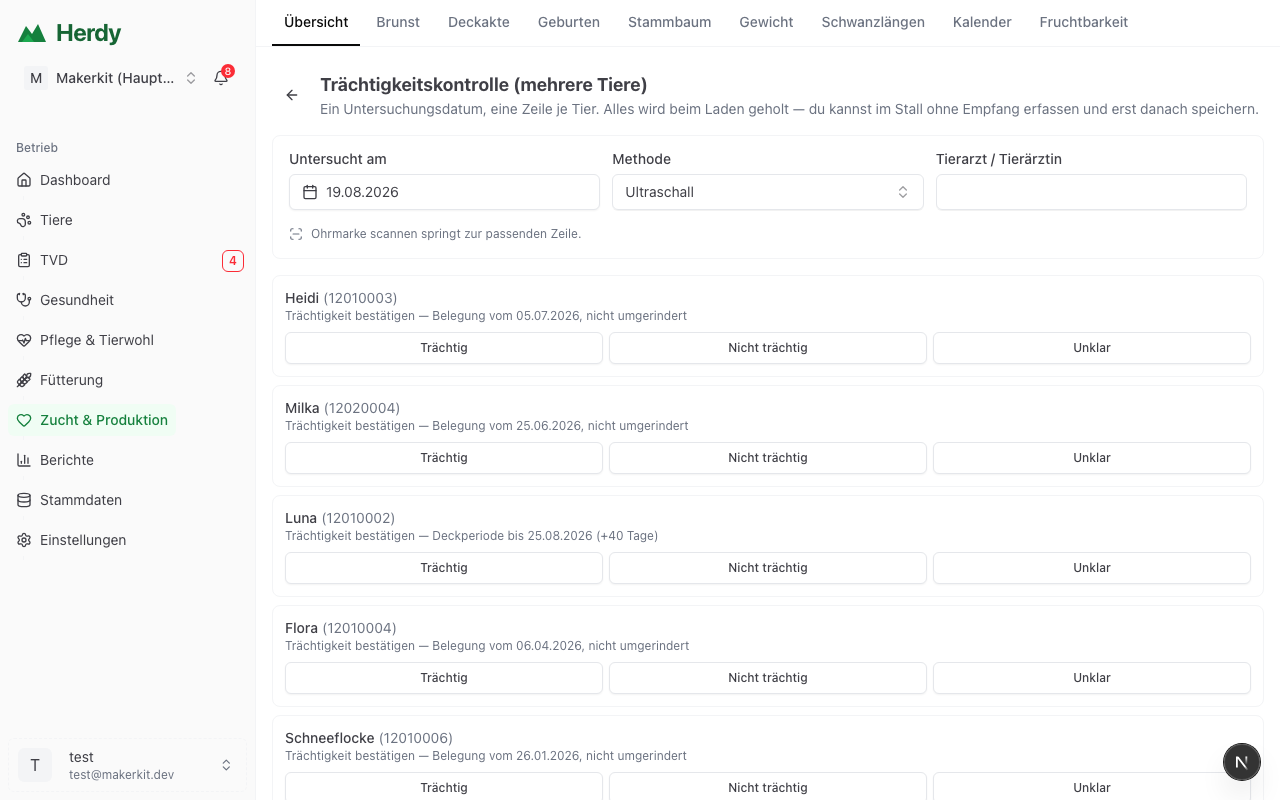Click the Einstellungen gear icon

coord(24,540)
